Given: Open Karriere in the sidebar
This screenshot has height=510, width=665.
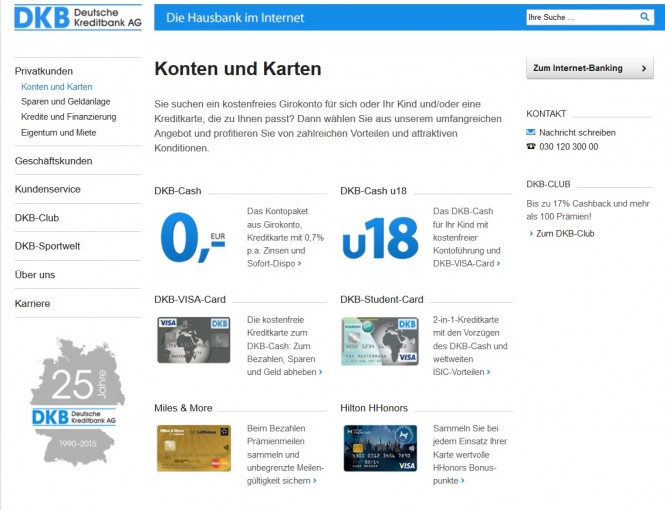Looking at the screenshot, I should (x=32, y=304).
